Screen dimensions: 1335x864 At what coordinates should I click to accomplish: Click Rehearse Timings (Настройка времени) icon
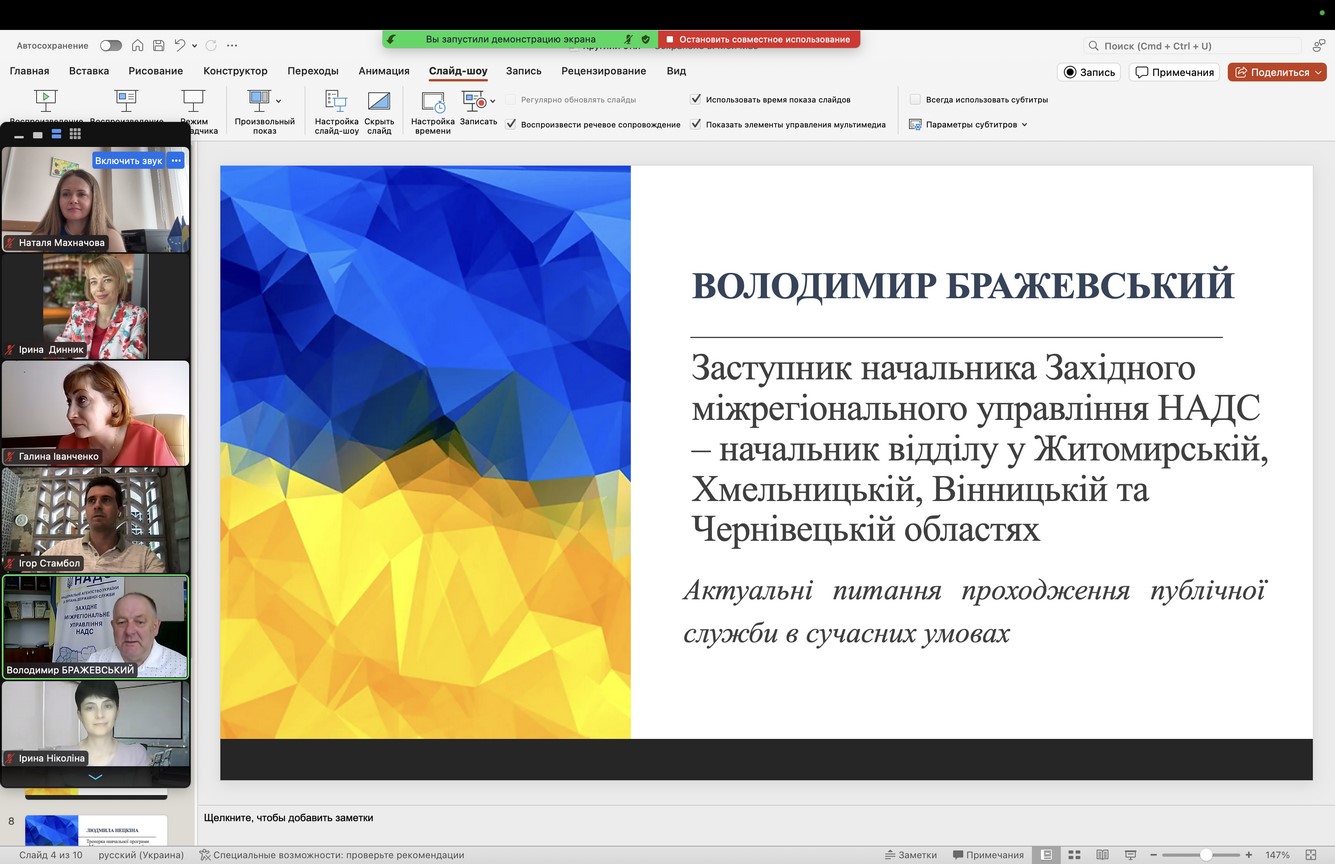pos(433,102)
